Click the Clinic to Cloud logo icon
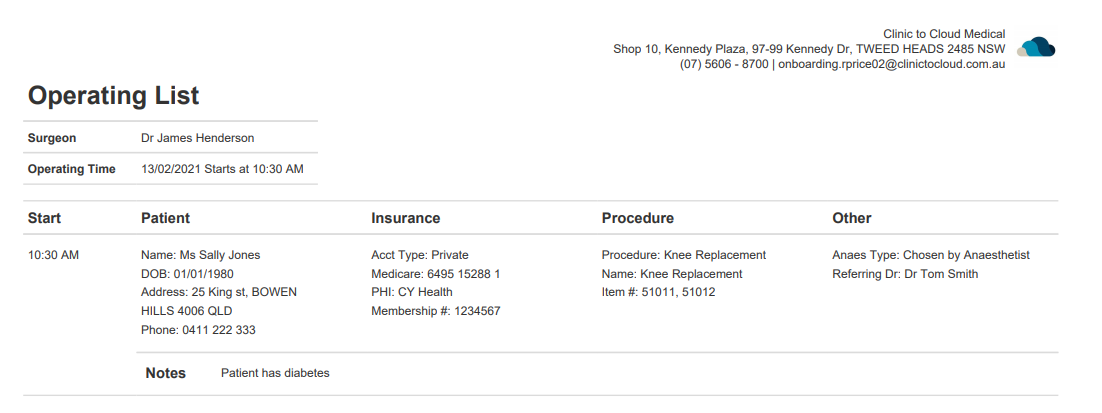 coord(1036,47)
